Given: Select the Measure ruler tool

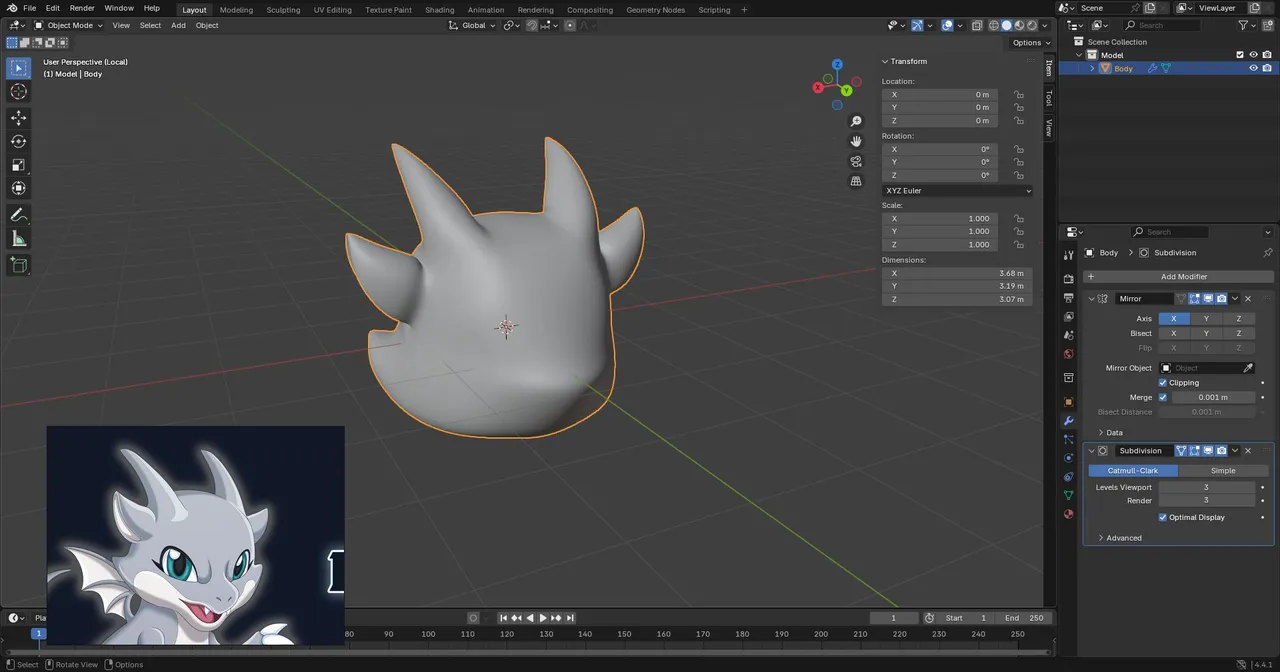Looking at the screenshot, I should [18, 239].
